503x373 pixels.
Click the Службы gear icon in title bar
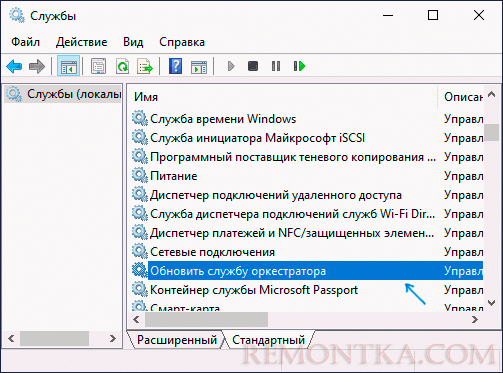(16, 16)
